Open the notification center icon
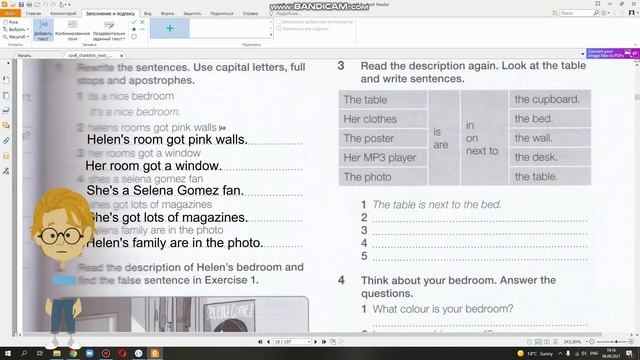Screen dimensions: 640x360 [629, 353]
